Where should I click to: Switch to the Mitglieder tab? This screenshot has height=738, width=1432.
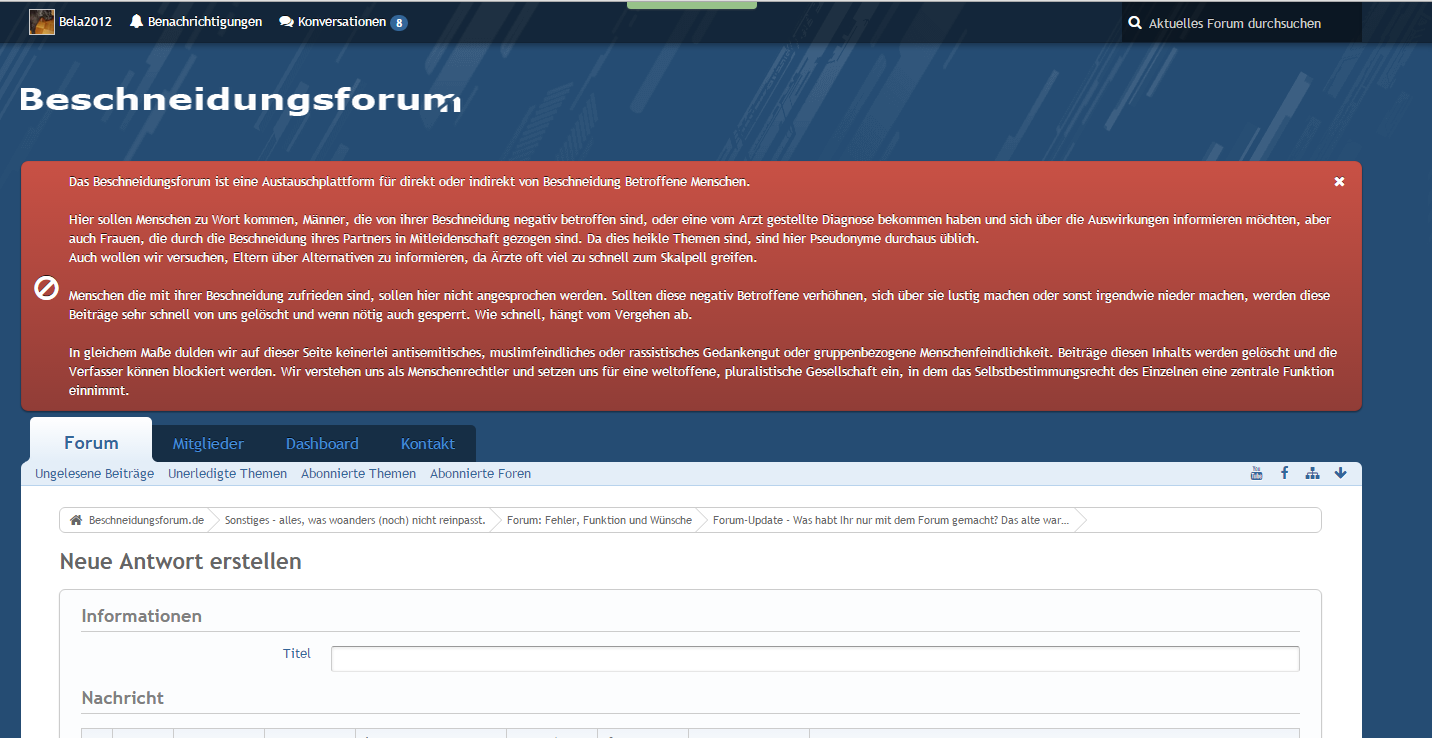pos(208,444)
